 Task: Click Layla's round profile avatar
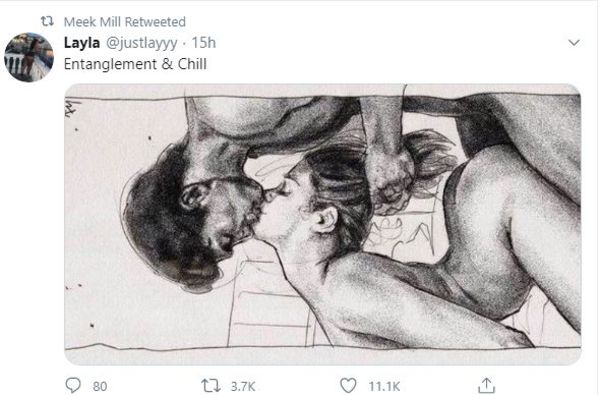tap(29, 57)
